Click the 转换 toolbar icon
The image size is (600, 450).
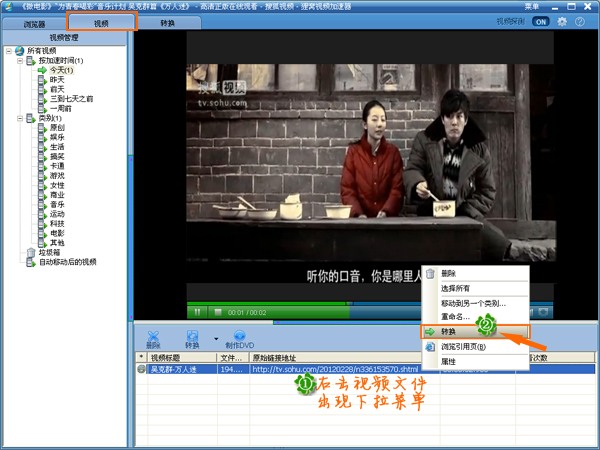192,339
